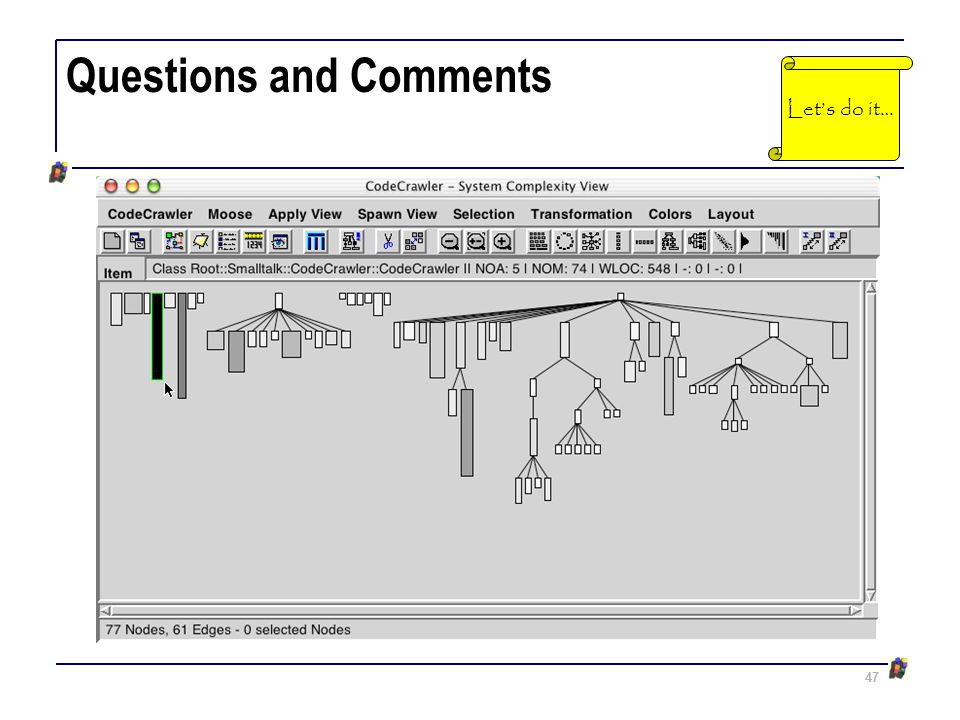Screen dimensions: 960x720
Task: Click the vertical scrollbar down arrow
Action: point(870,595)
